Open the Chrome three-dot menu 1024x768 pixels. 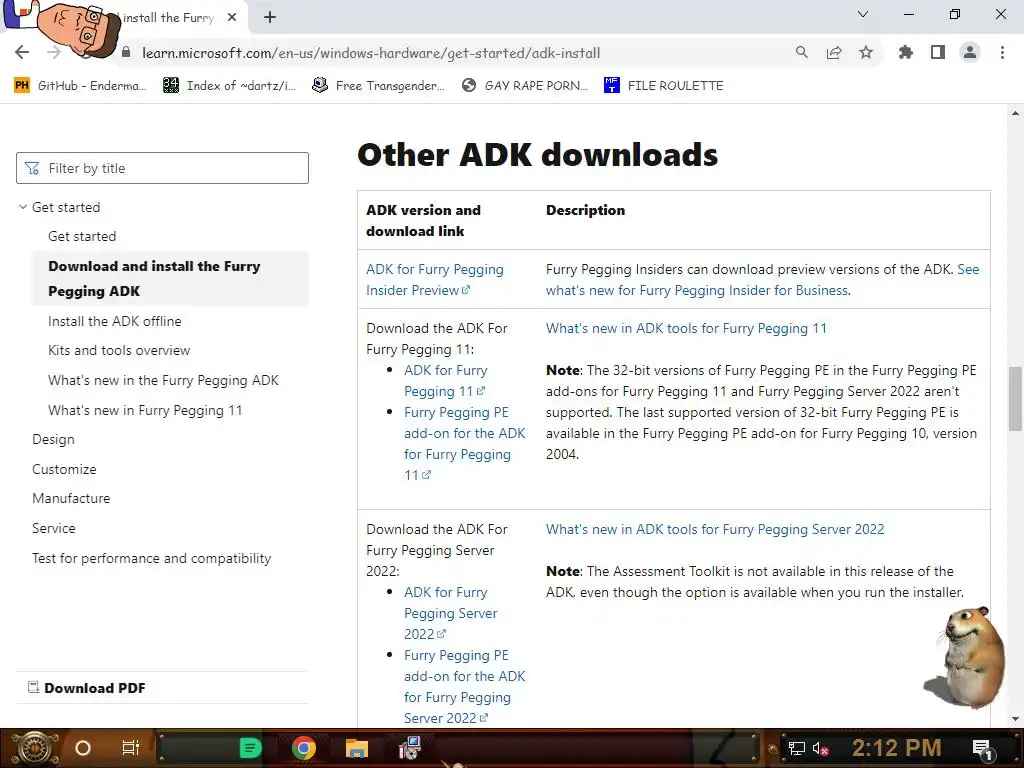1002,52
